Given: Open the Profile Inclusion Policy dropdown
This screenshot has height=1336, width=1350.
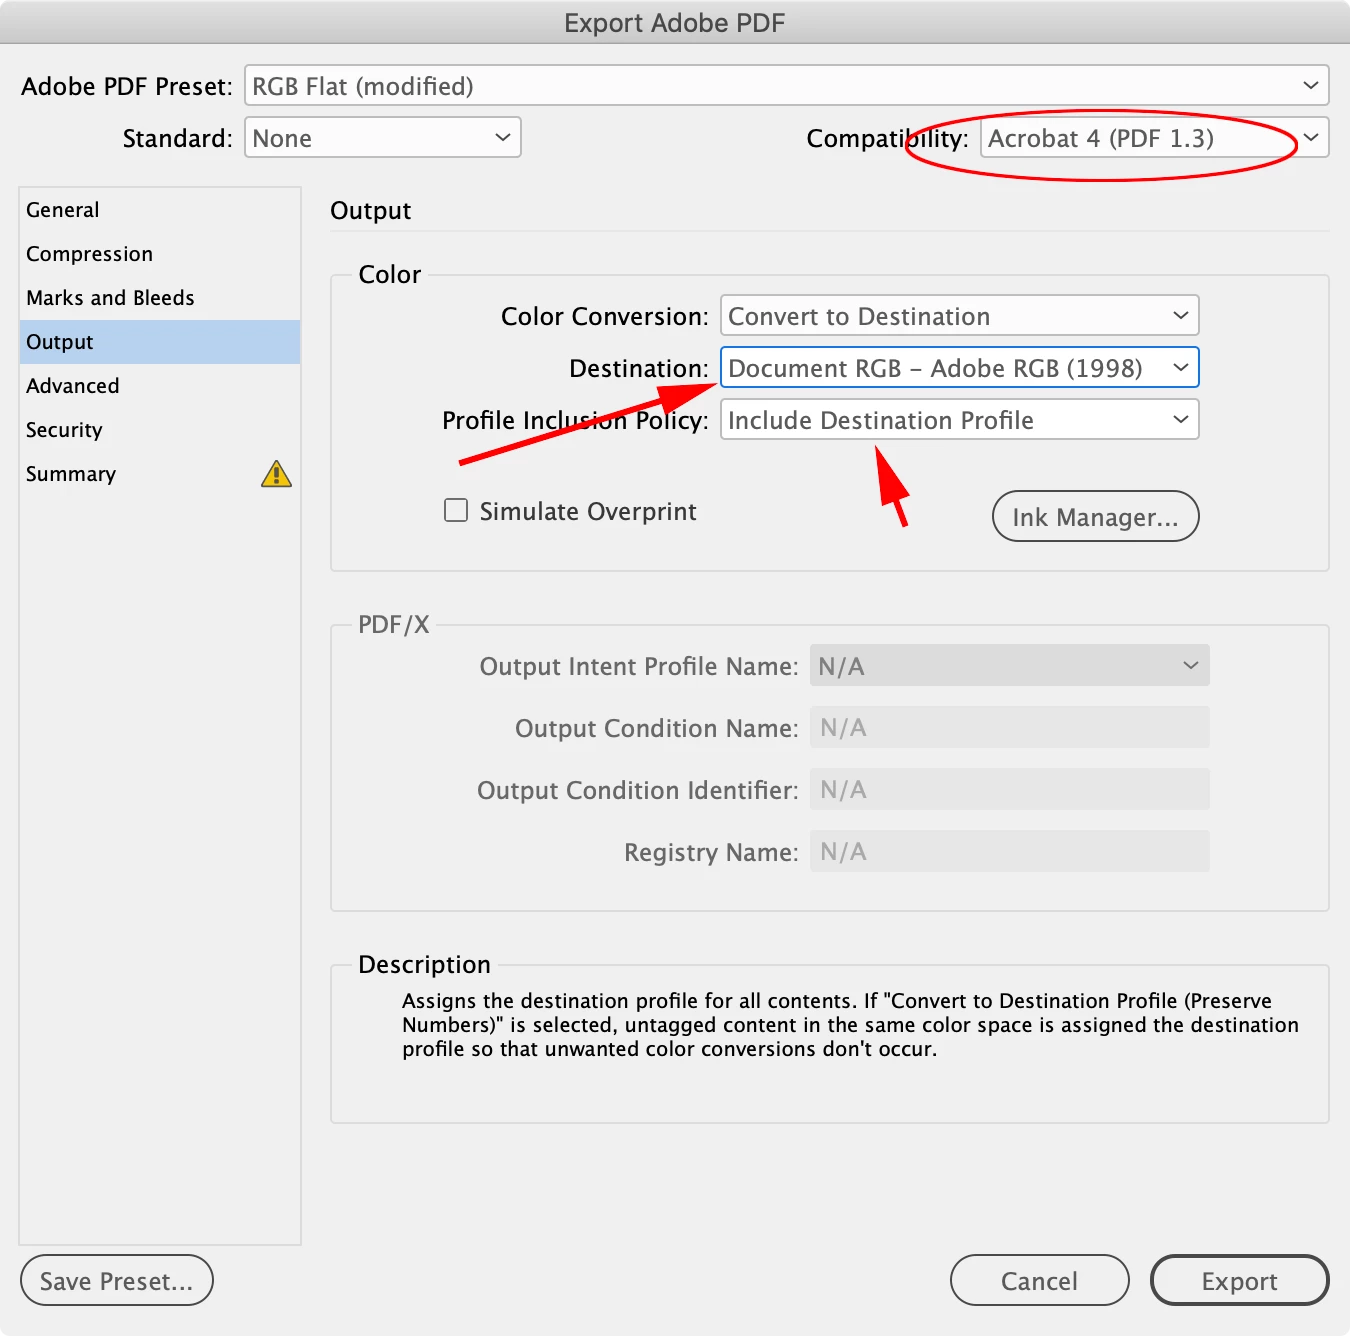Looking at the screenshot, I should 959,419.
